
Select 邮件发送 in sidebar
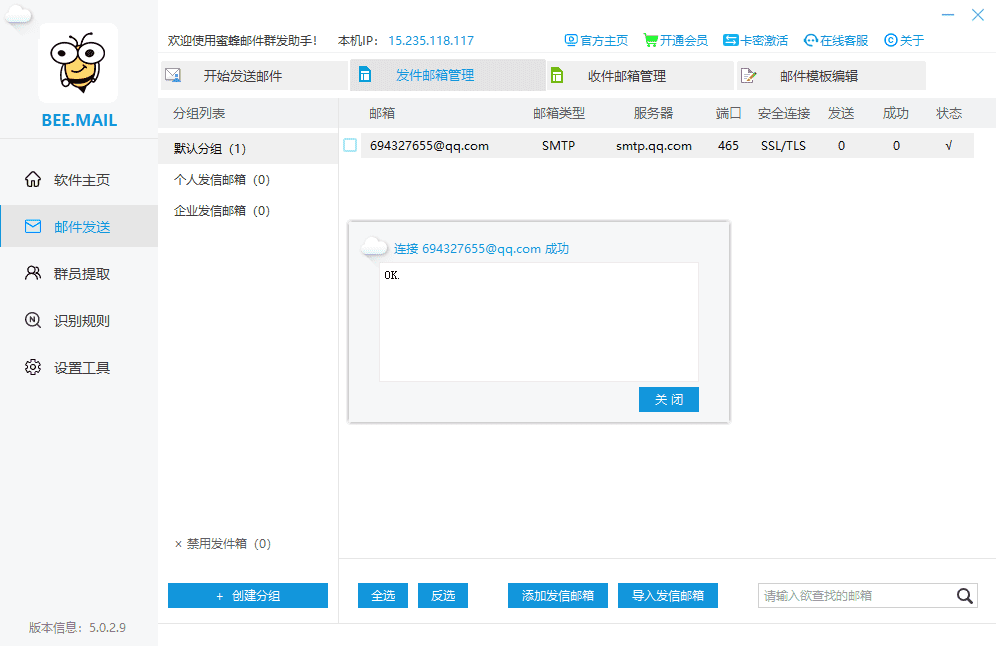click(x=79, y=227)
